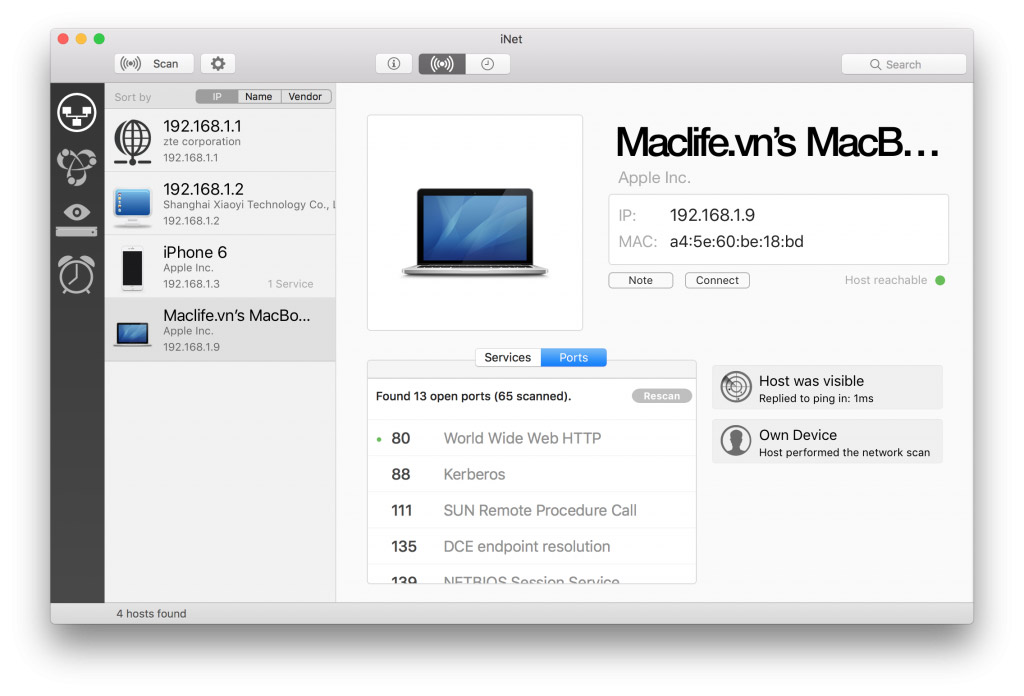Click the MacBook icon in host list
The height and width of the screenshot is (696, 1024).
tap(133, 334)
